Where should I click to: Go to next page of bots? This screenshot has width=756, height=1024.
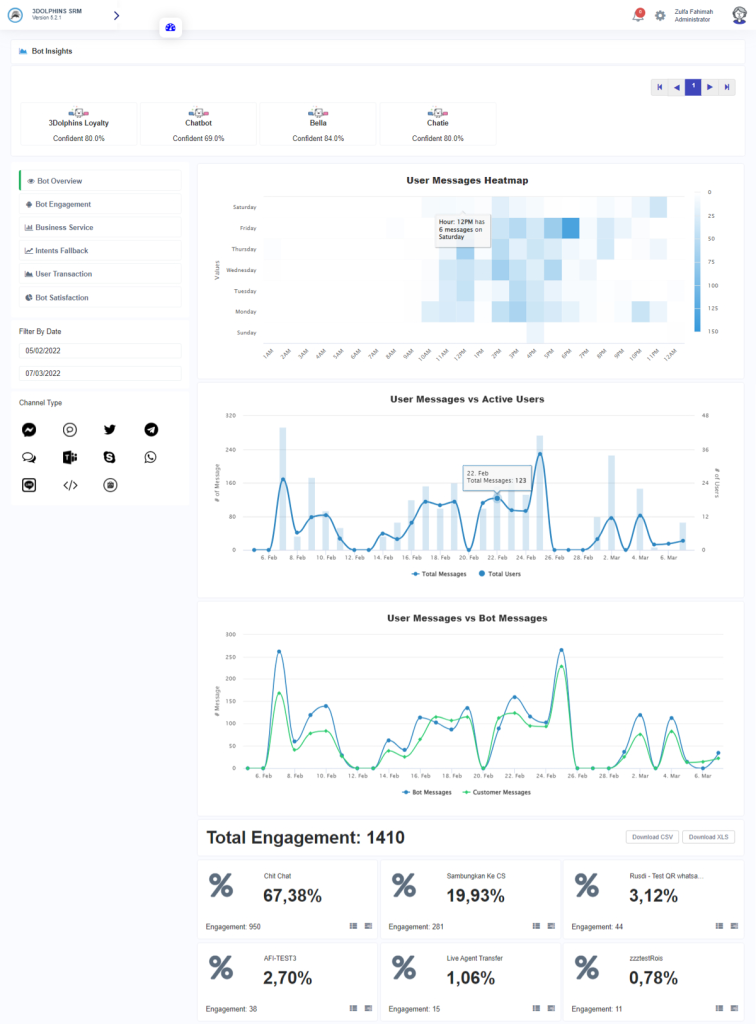tap(710, 87)
